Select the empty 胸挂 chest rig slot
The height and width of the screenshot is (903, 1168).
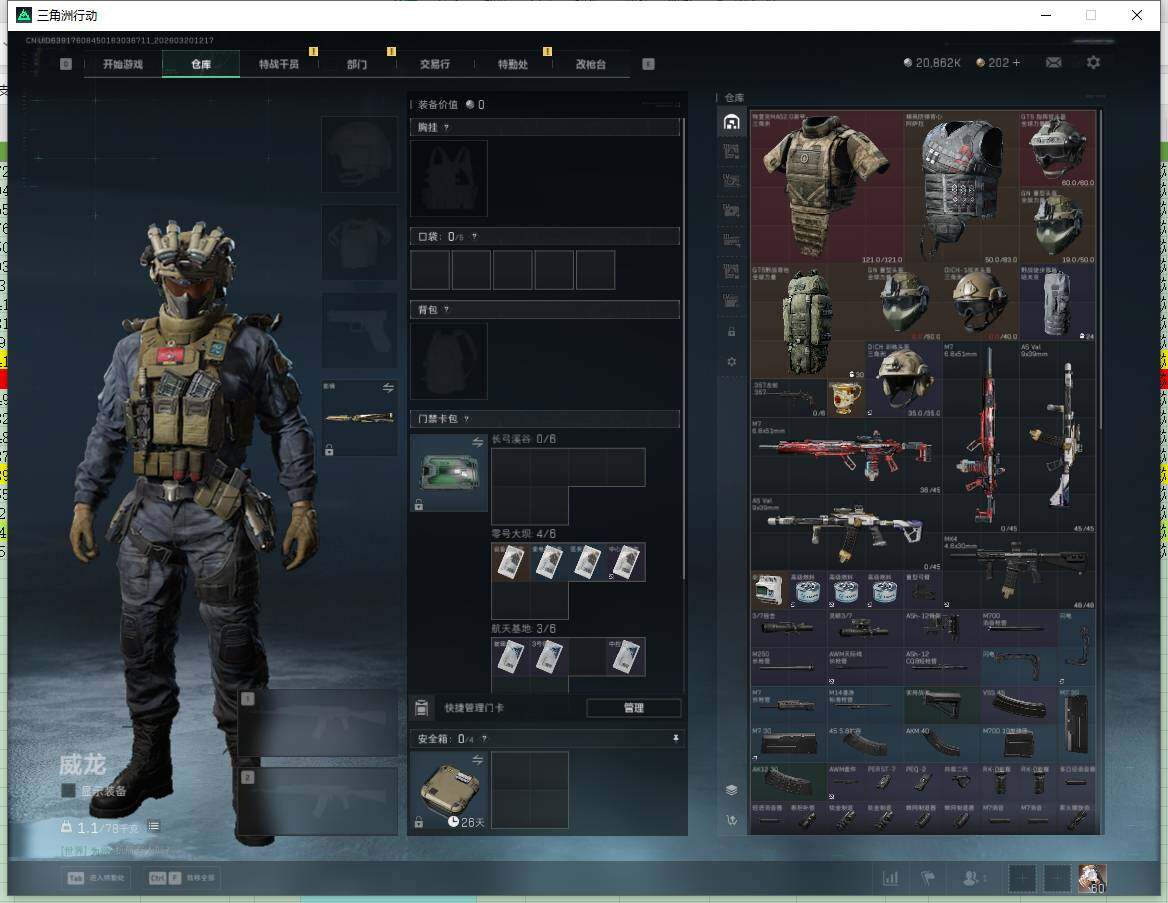(449, 179)
